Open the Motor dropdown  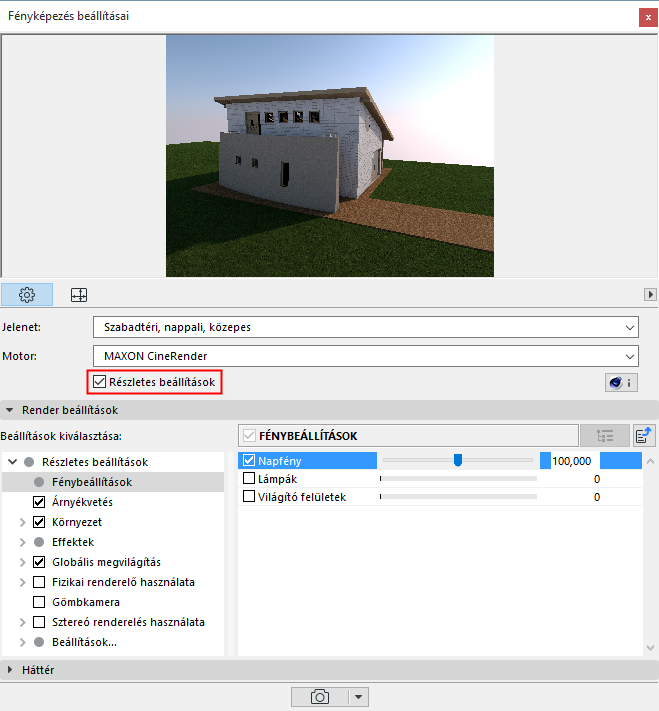pyautogui.click(x=366, y=356)
